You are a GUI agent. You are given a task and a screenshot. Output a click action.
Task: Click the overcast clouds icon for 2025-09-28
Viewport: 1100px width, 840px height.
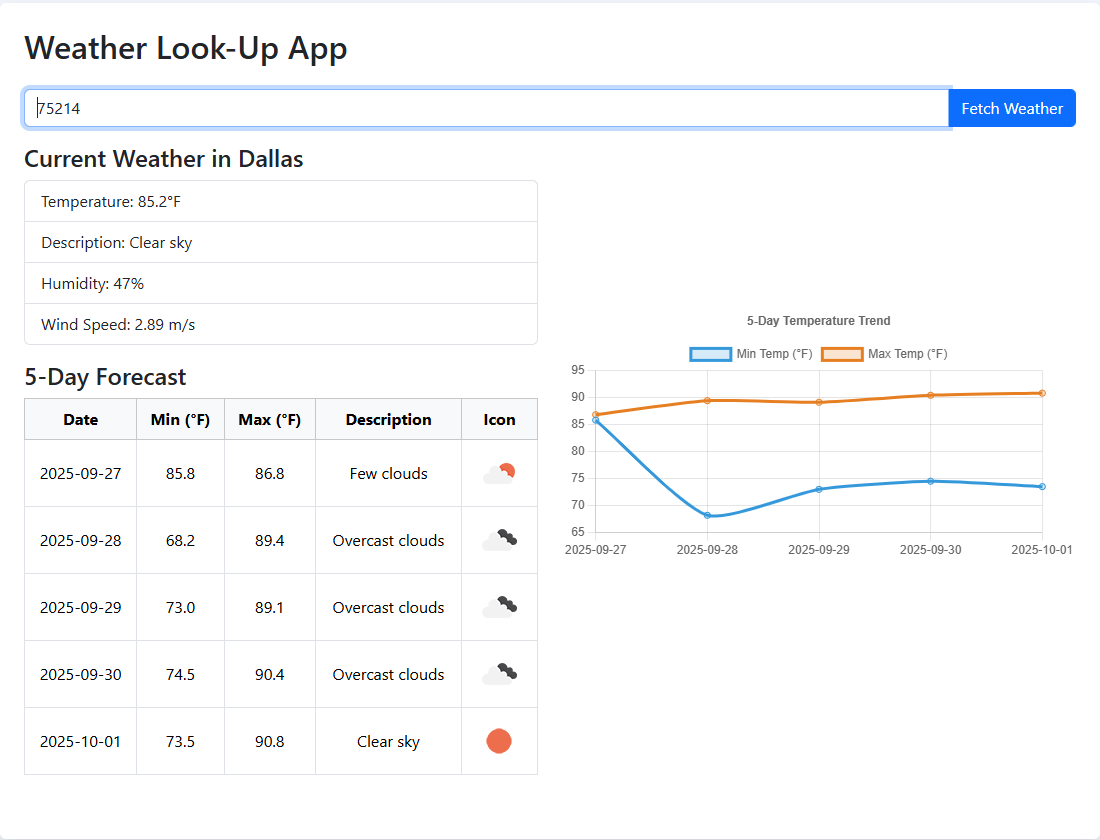tap(499, 541)
